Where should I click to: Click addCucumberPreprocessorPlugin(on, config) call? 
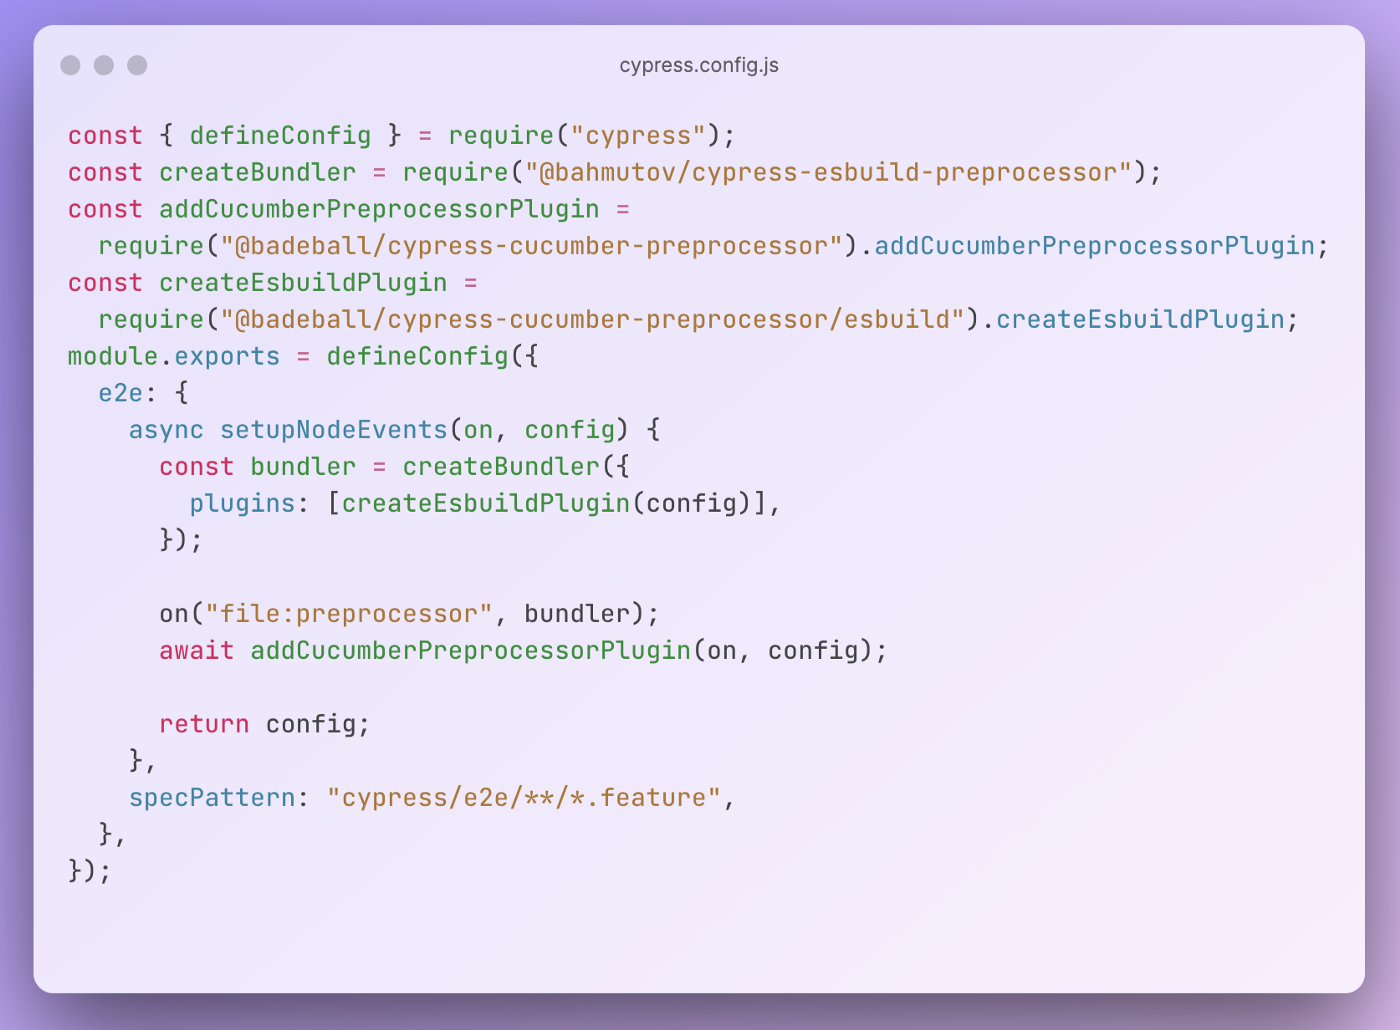coord(561,651)
